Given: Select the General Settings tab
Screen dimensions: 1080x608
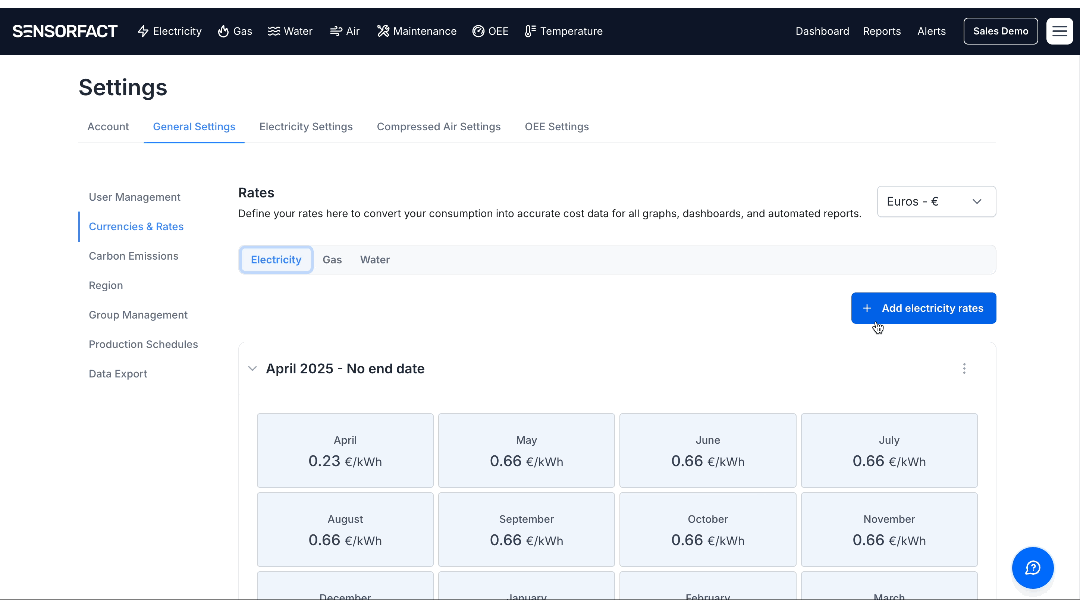Looking at the screenshot, I should 194,127.
